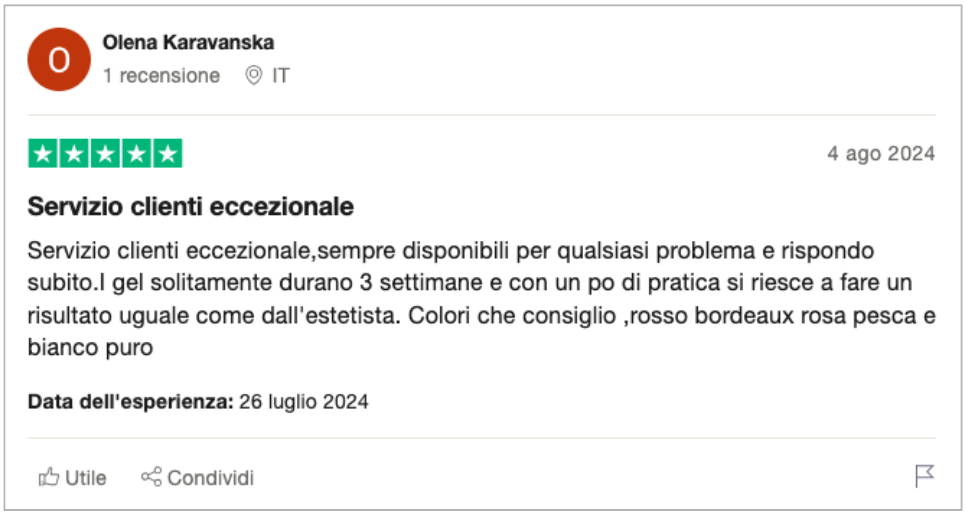Click the 'Data dell'esperienza' label
966x514 pixels.
click(131, 402)
